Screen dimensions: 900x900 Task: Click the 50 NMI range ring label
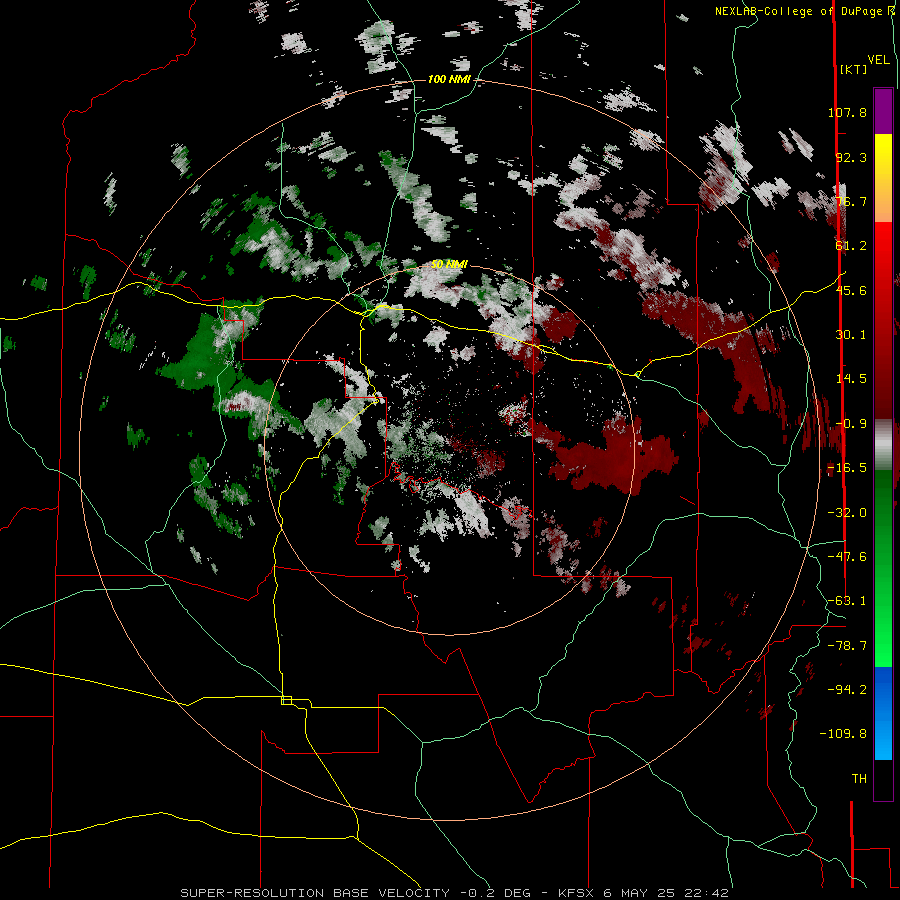[449, 264]
